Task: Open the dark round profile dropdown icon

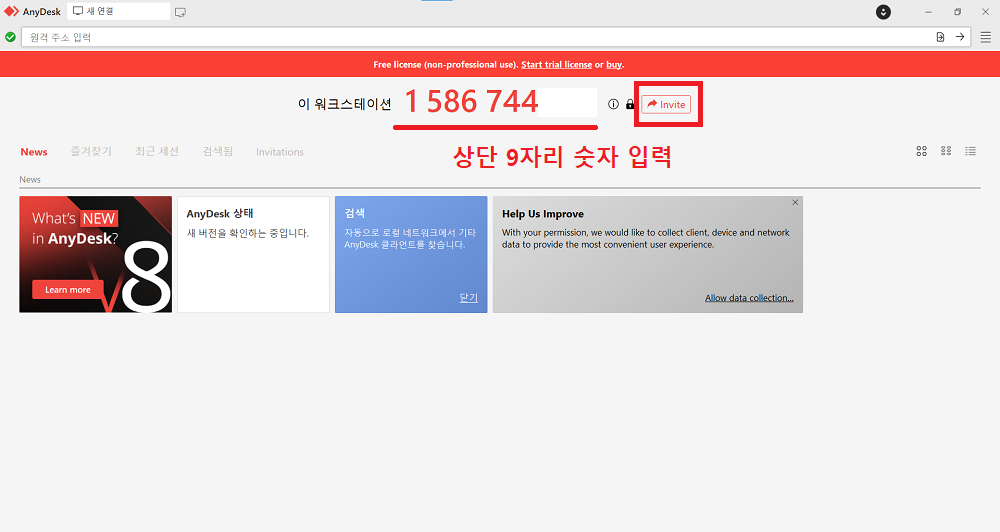Action: point(883,12)
